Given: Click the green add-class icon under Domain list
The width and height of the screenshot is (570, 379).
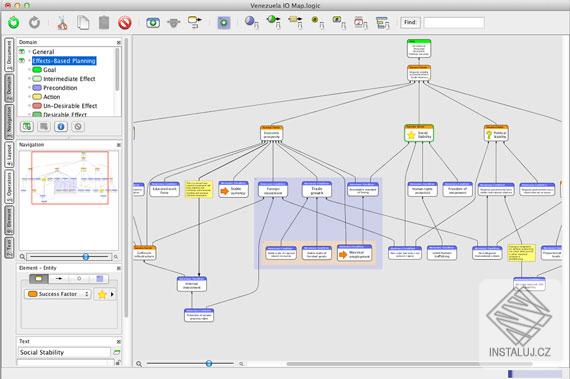Looking at the screenshot, I should [27, 126].
